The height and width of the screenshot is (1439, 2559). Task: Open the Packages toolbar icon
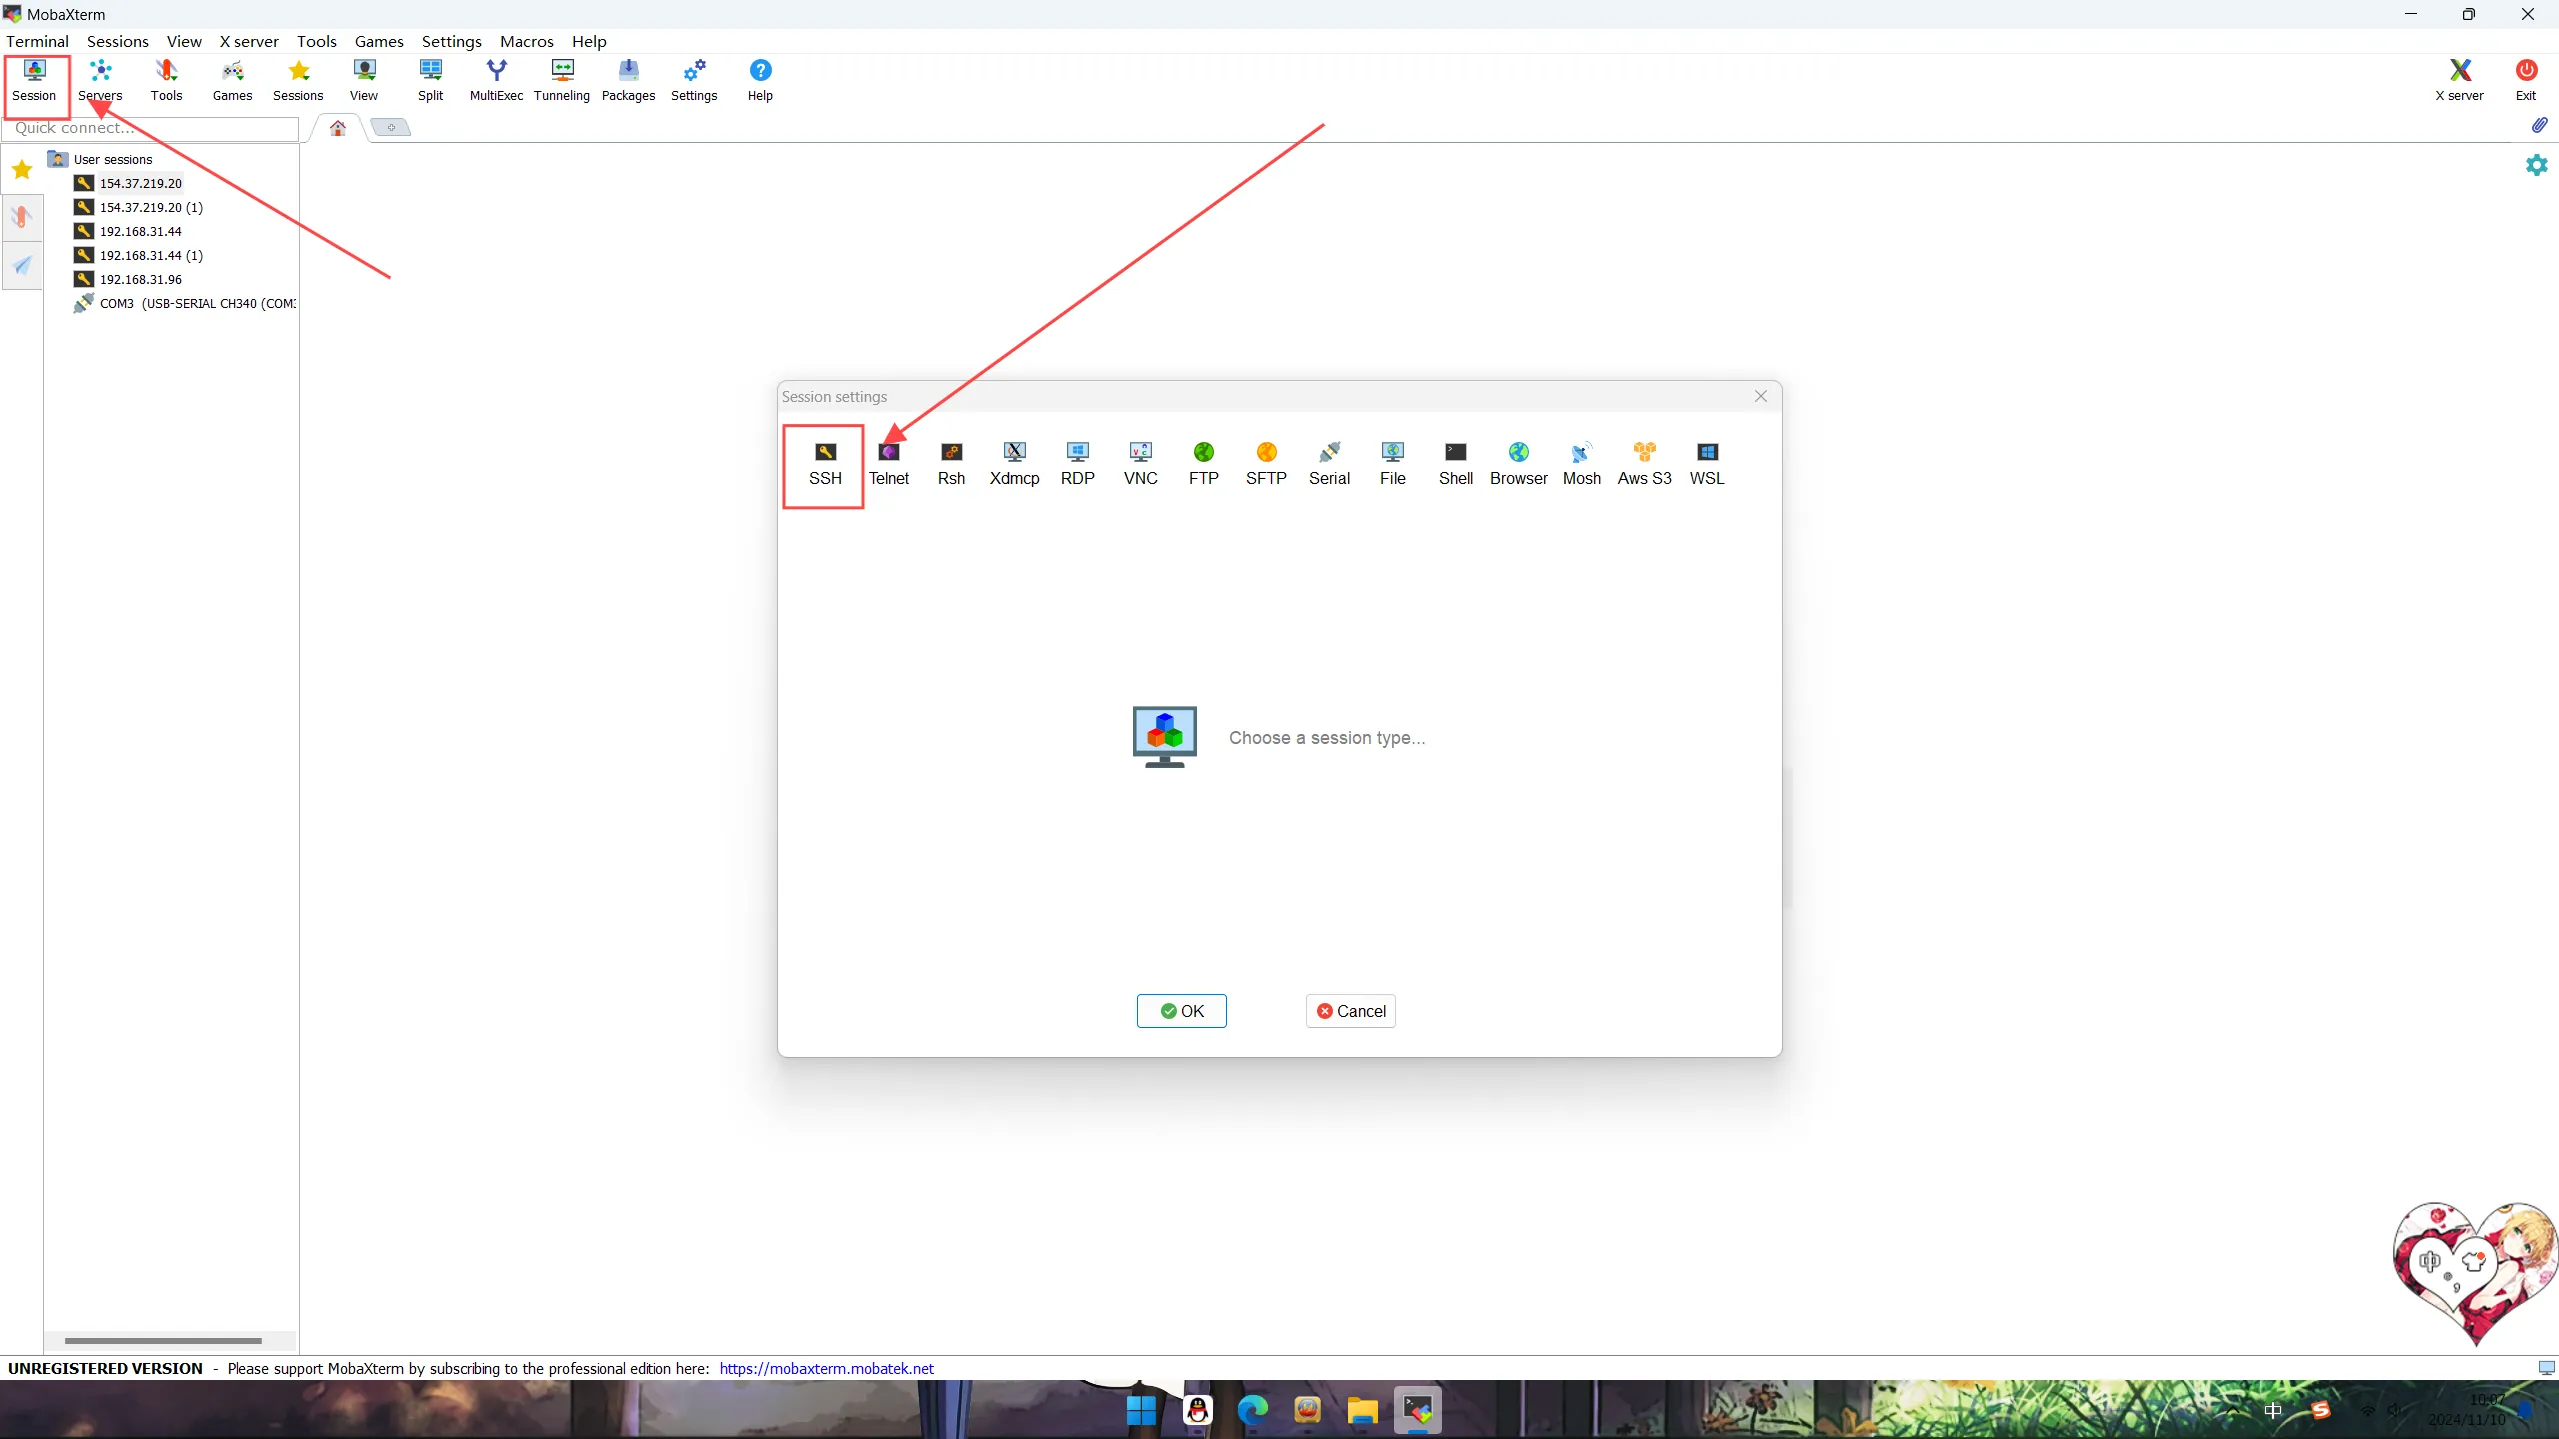coord(628,80)
